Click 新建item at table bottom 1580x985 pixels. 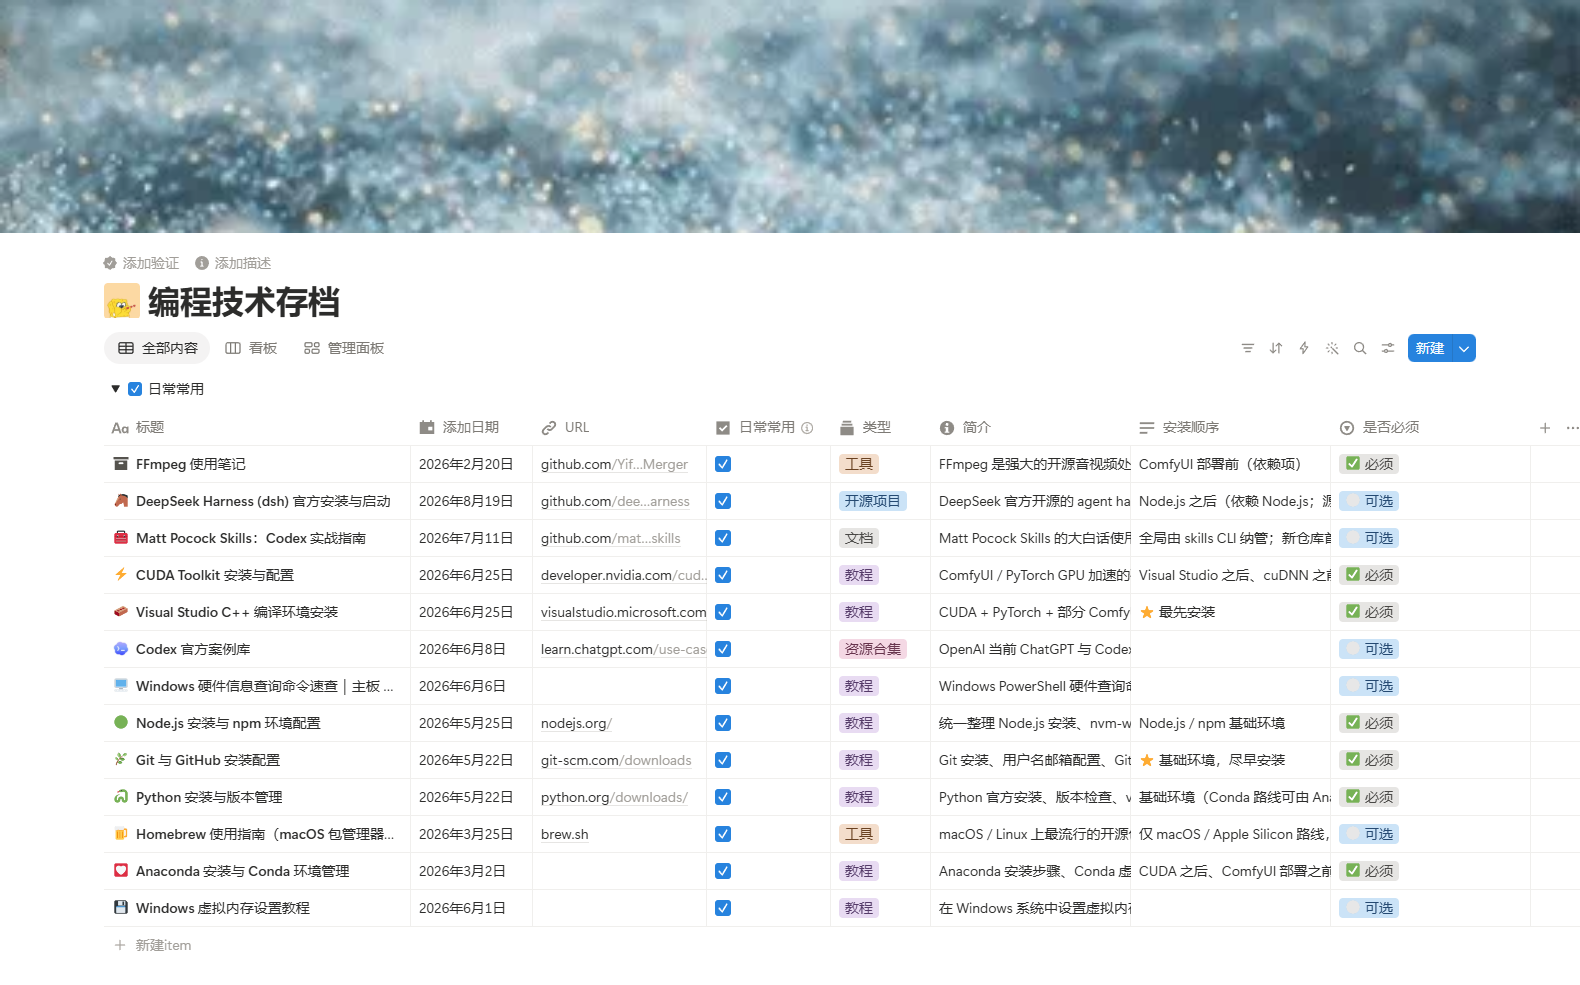click(x=153, y=945)
